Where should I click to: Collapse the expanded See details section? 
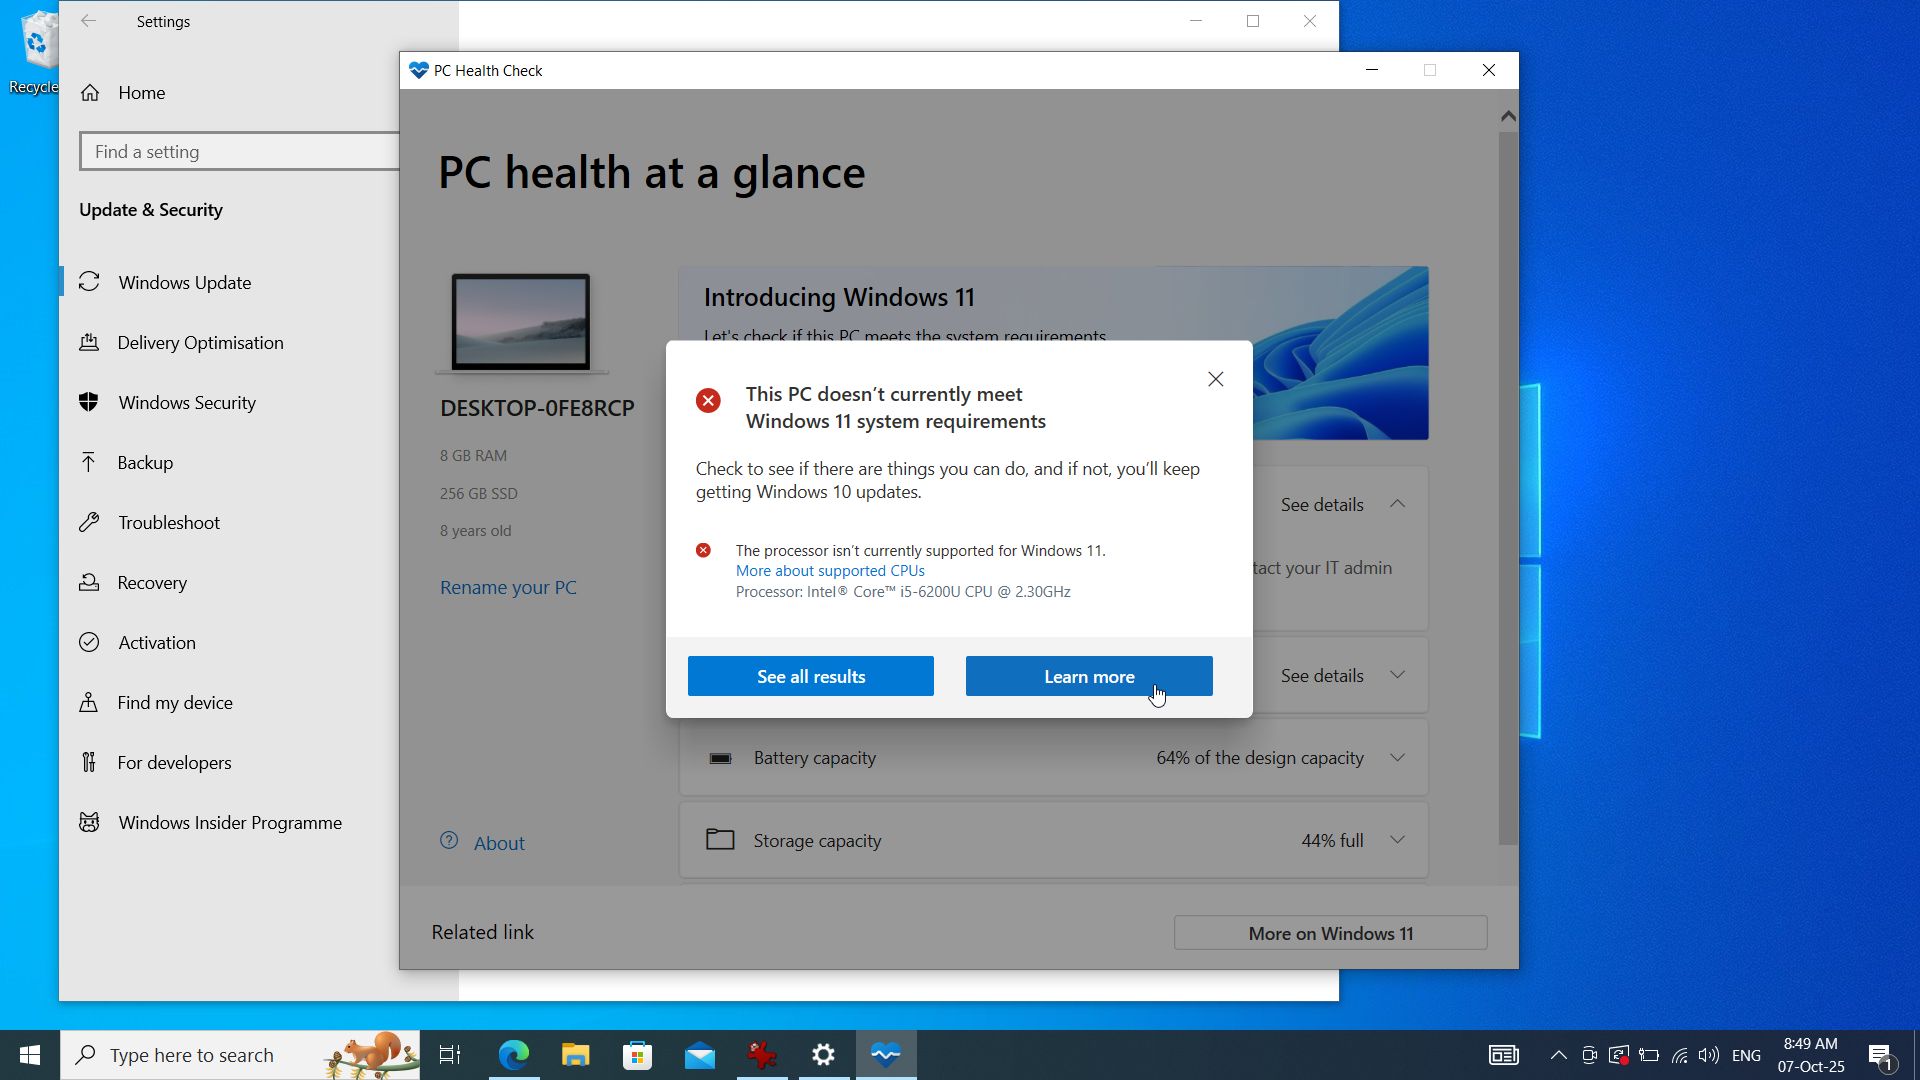(x=1396, y=504)
